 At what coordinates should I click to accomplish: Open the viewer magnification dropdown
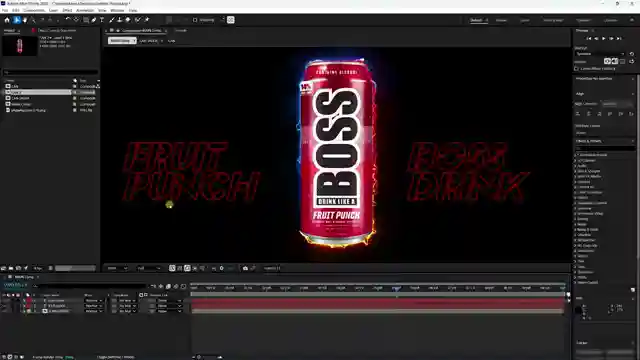pos(117,268)
